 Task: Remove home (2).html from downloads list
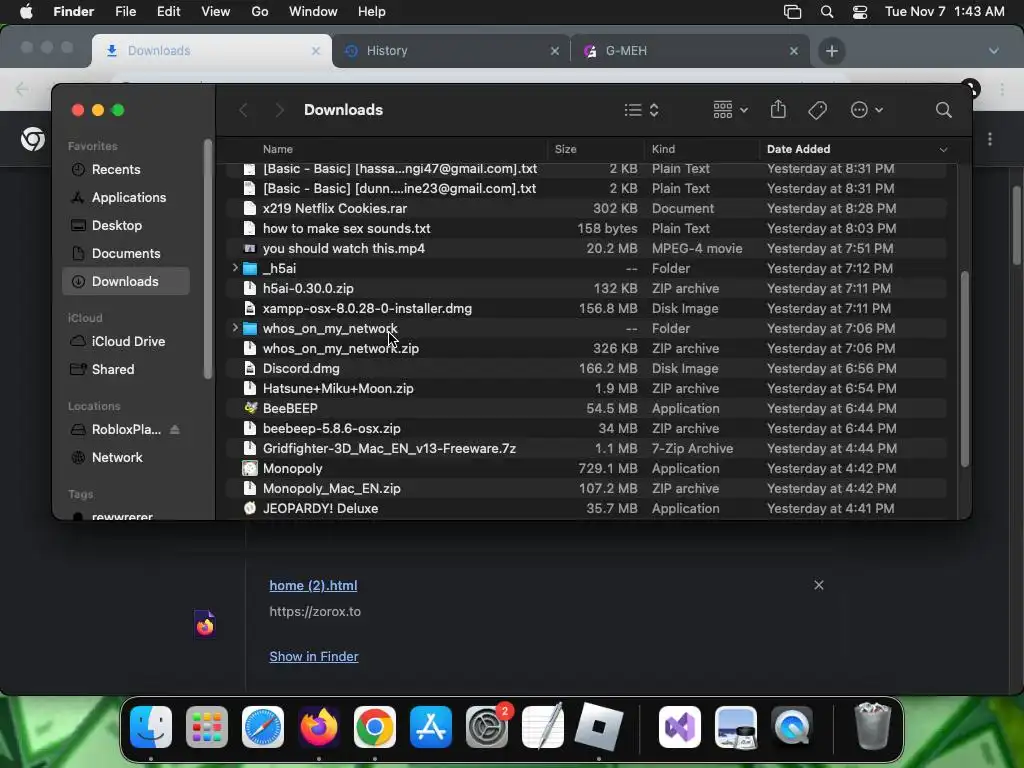click(818, 585)
